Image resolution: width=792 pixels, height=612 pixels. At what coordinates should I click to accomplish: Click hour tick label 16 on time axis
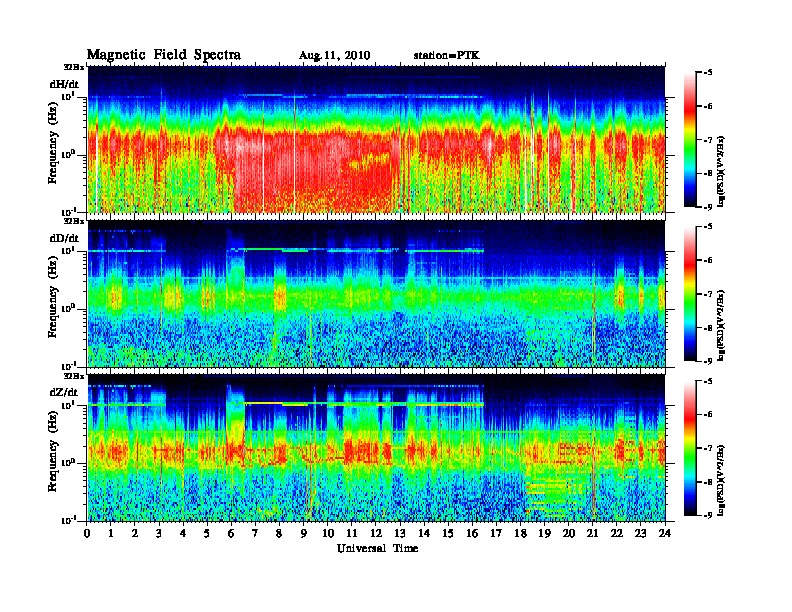(x=472, y=533)
